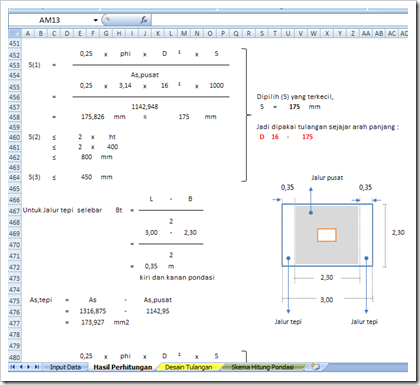The height and width of the screenshot is (385, 420).
Task: Select column M header
Action: point(184,33)
